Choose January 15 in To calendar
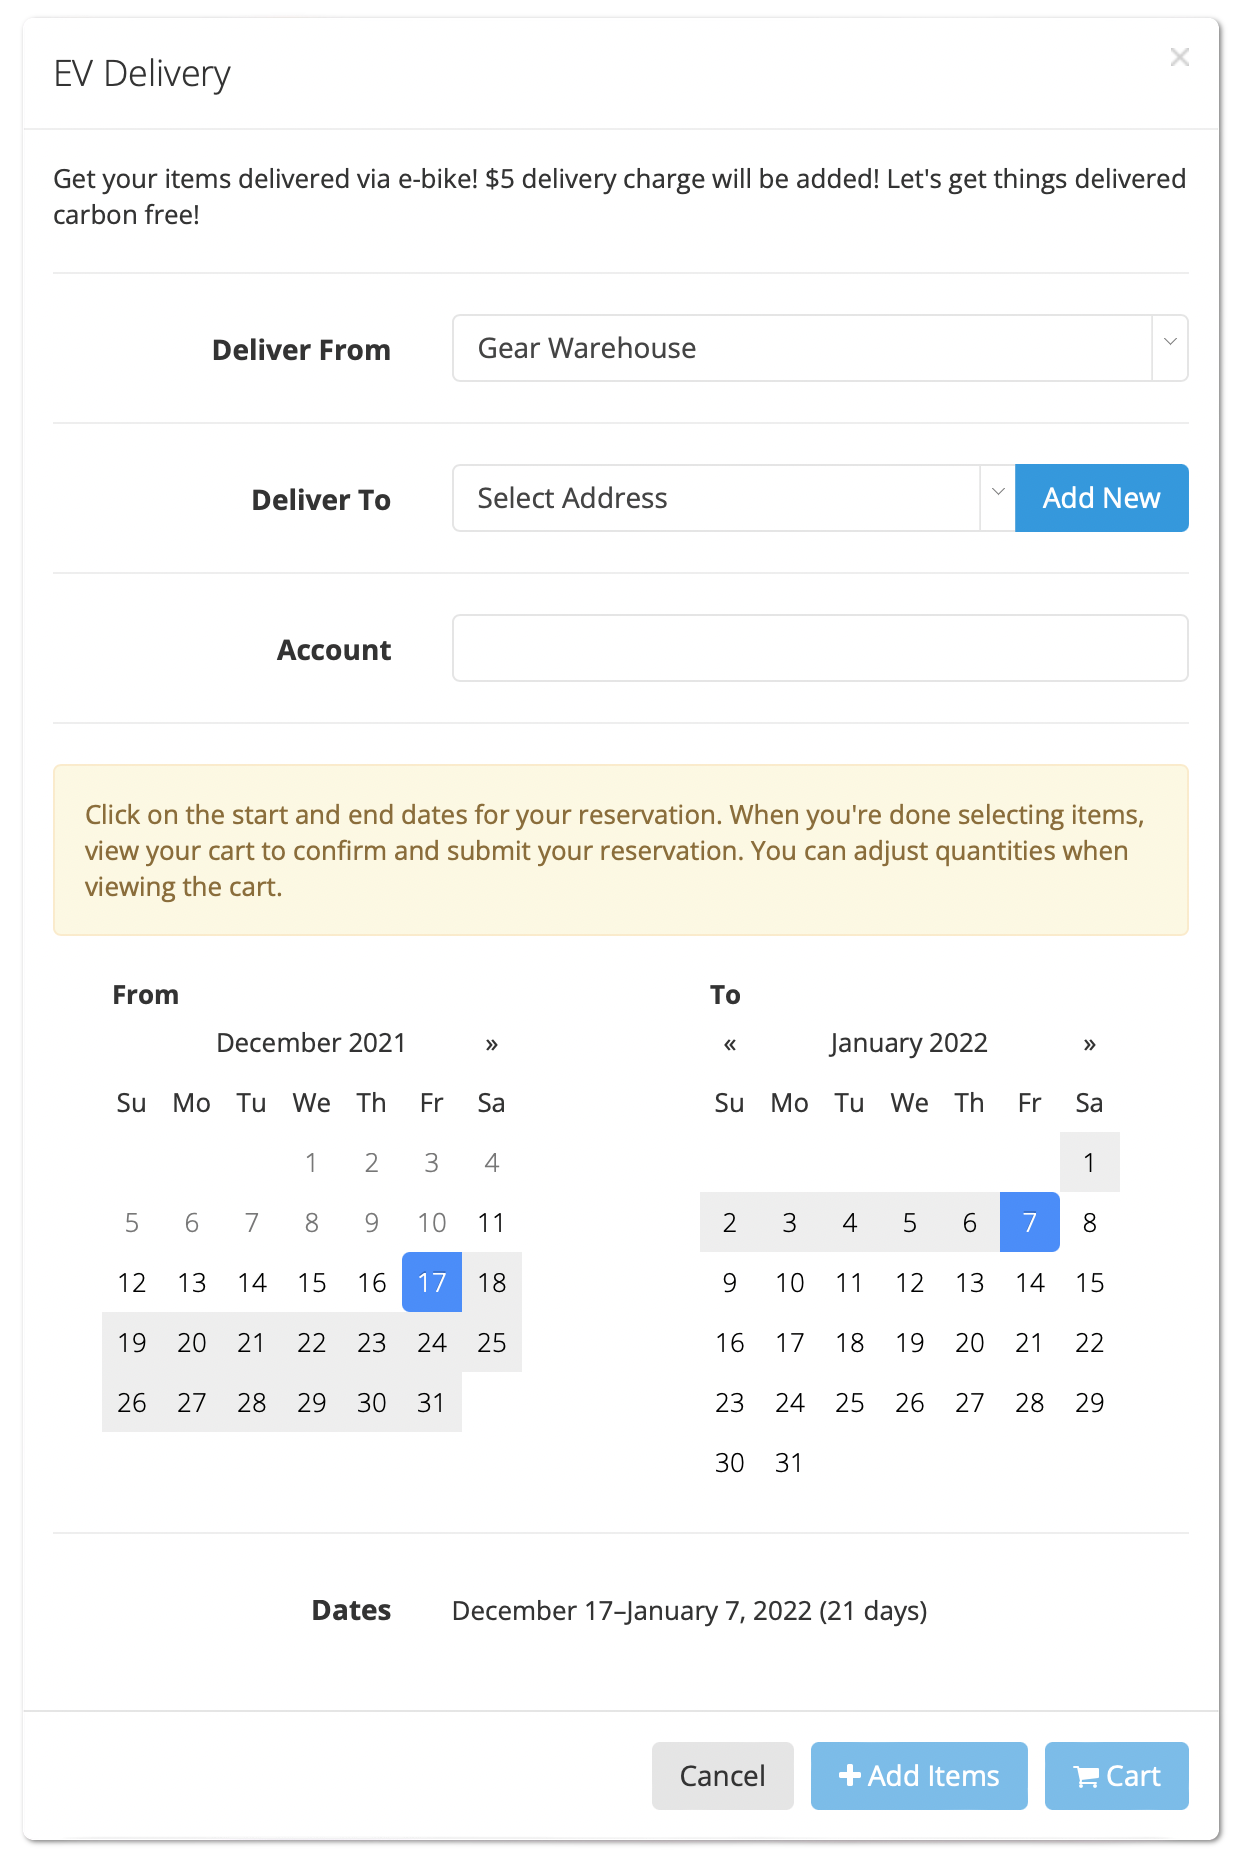 point(1090,1282)
